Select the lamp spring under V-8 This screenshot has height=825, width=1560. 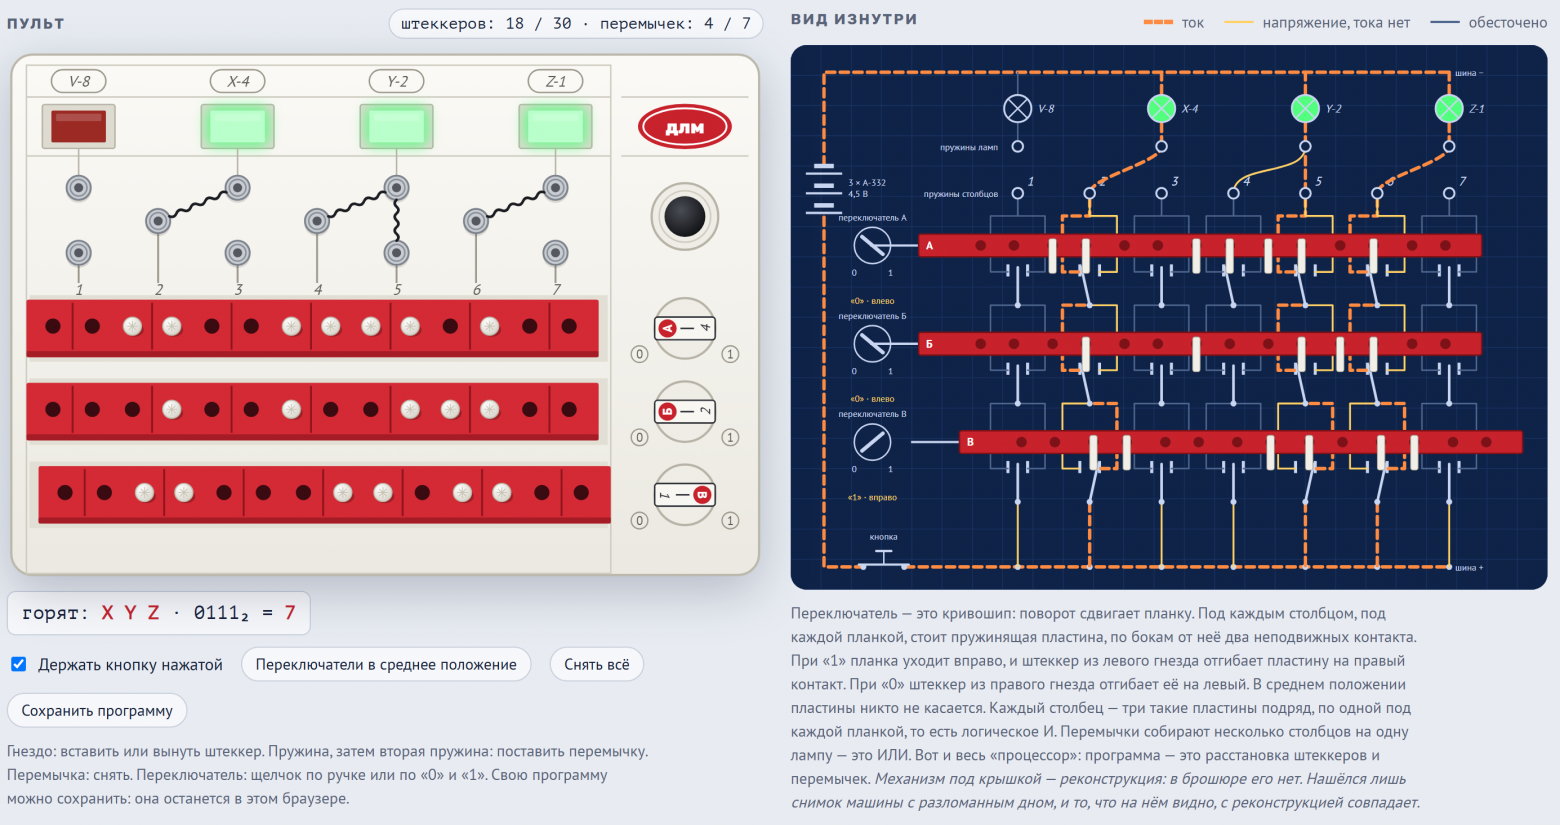pyautogui.click(x=79, y=187)
